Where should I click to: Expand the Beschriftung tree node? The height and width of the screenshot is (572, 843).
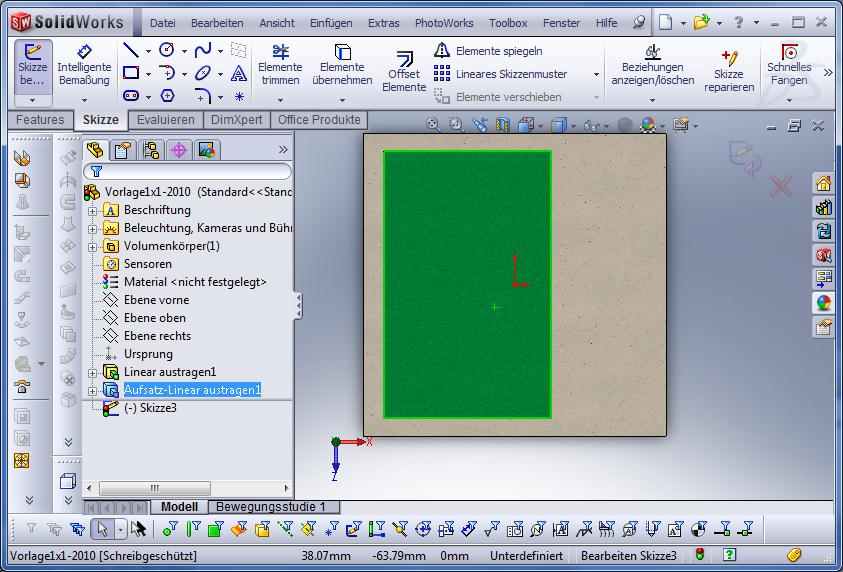tap(93, 210)
